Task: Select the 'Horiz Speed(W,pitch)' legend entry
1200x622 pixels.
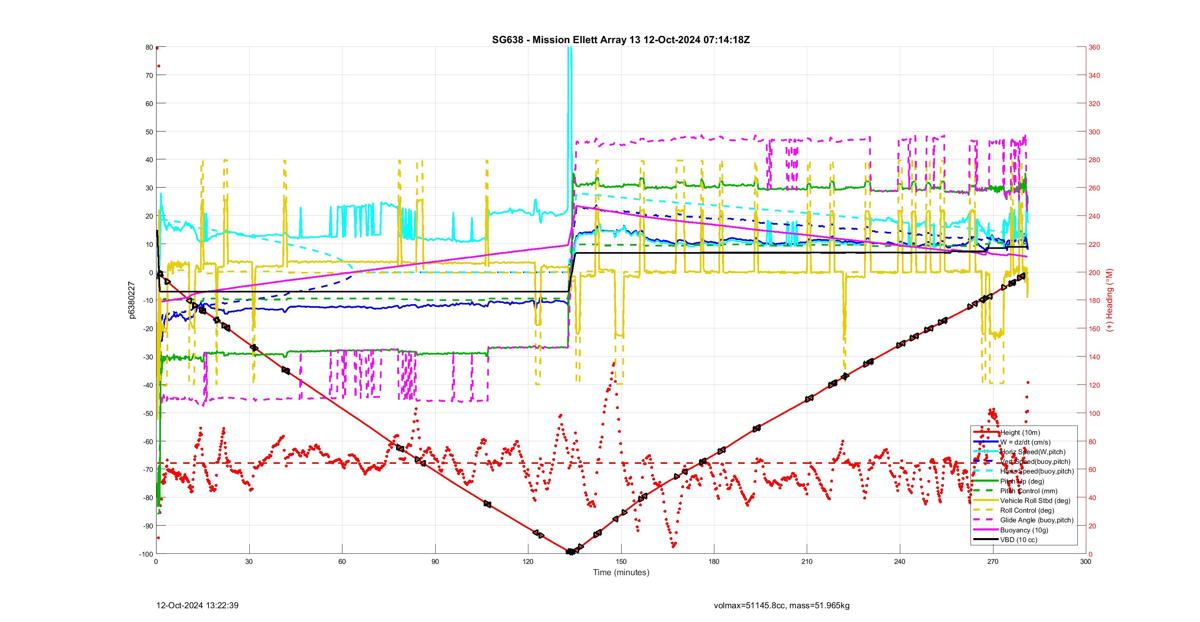Action: tap(1035, 452)
